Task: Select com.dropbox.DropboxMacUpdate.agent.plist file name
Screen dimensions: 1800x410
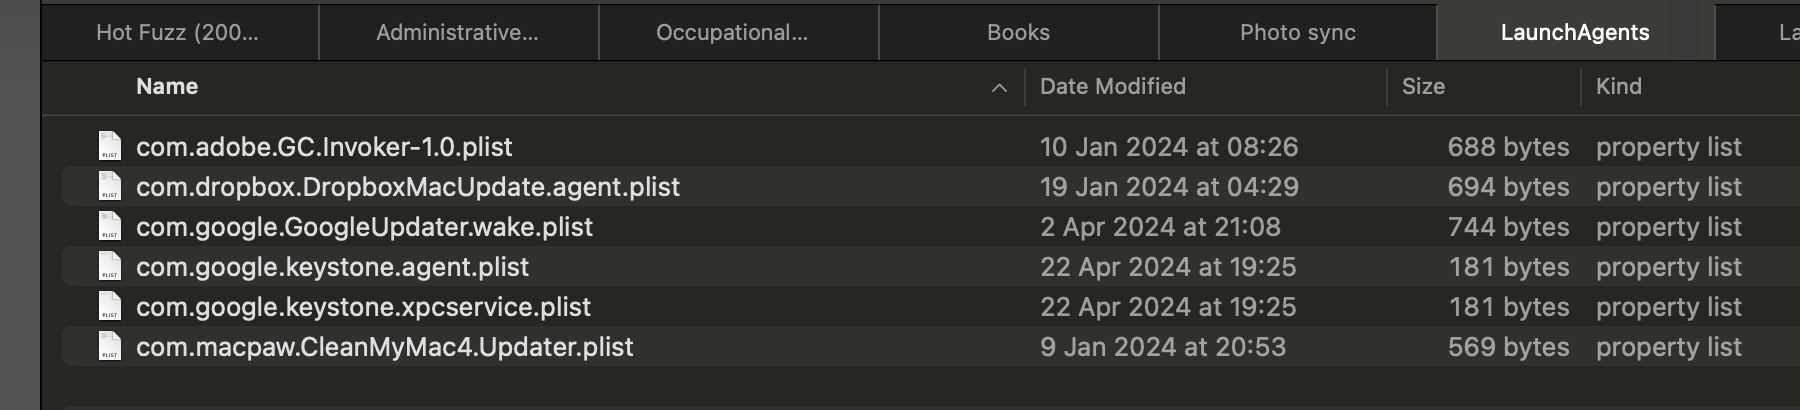Action: tap(407, 187)
